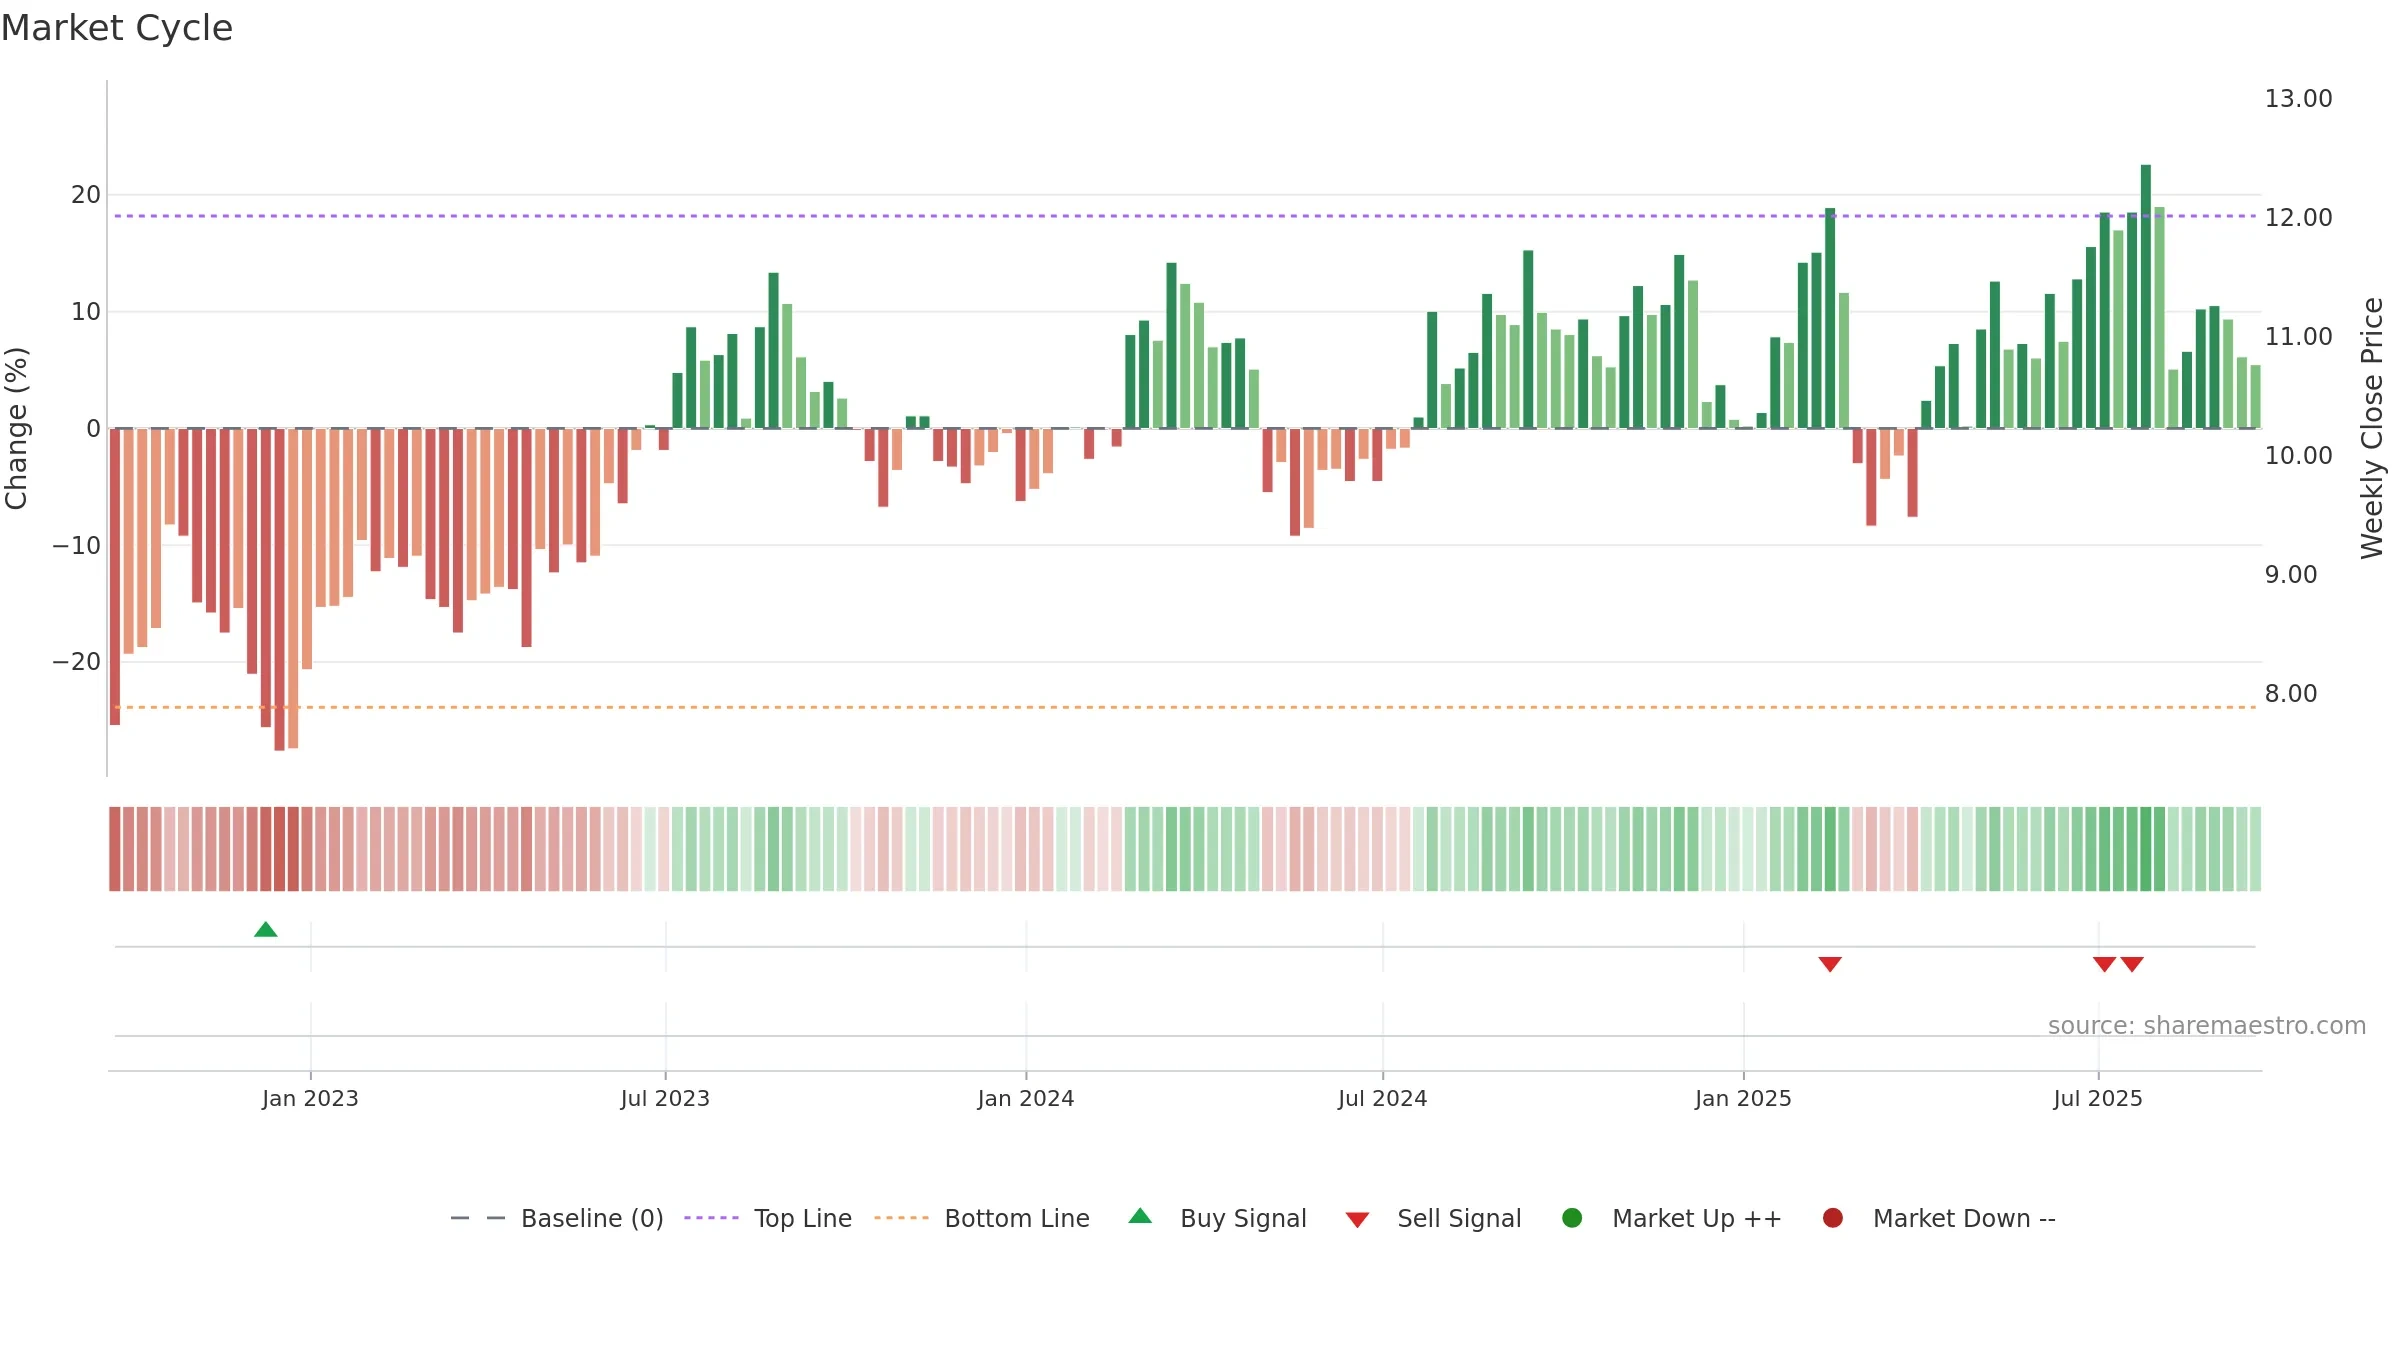Click the purple dotted top line

point(1185,216)
